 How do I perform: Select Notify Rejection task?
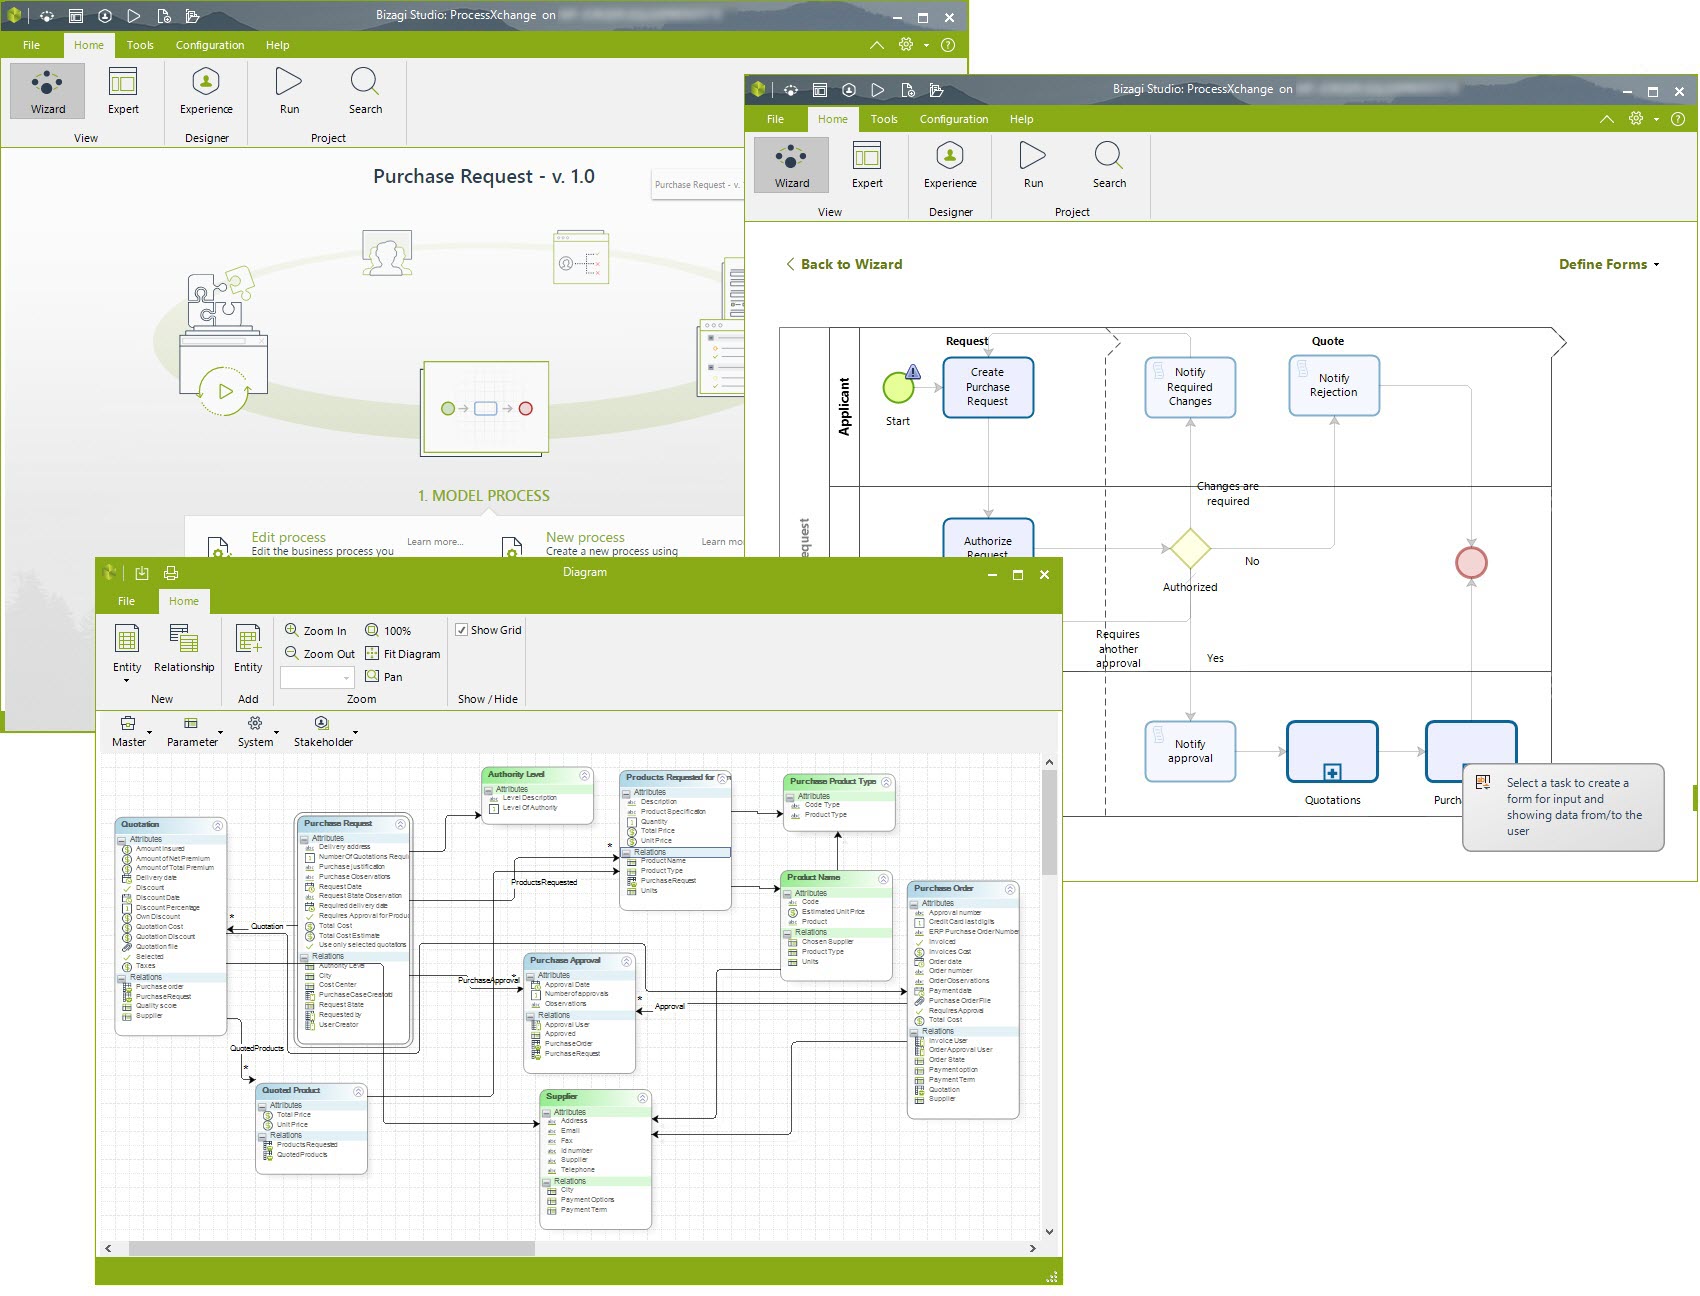coord(1334,385)
